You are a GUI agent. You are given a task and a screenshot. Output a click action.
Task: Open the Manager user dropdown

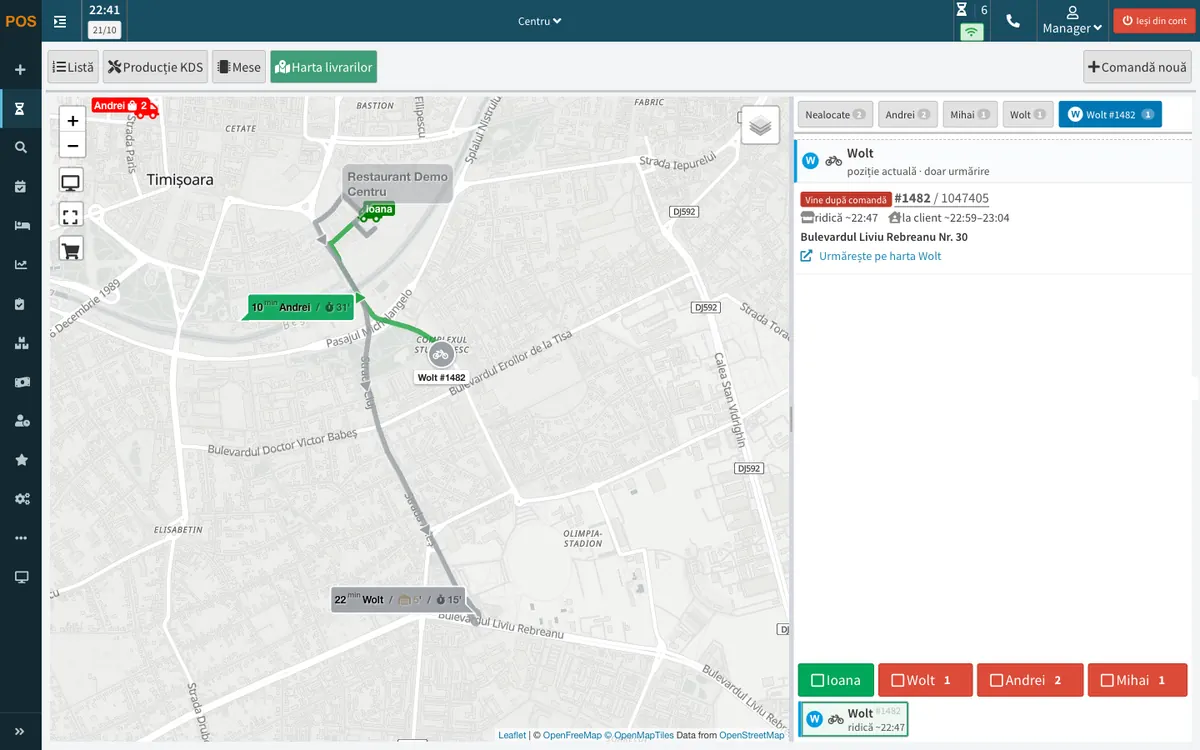(1072, 21)
